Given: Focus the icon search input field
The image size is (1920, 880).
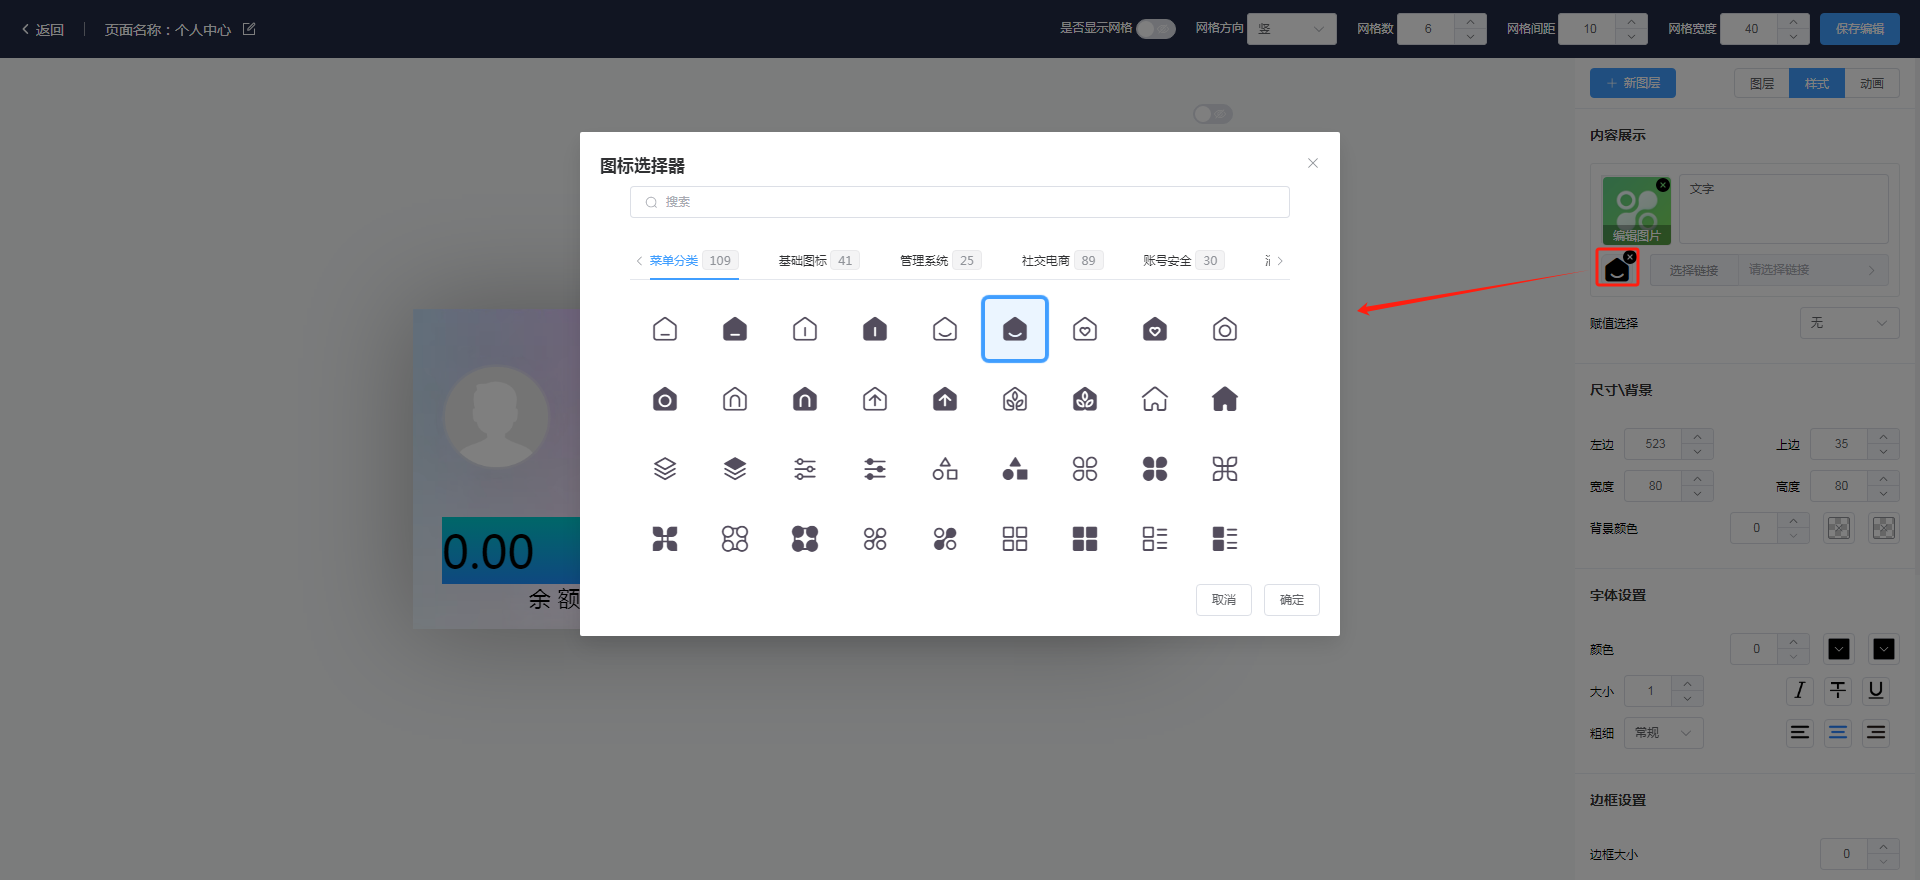Looking at the screenshot, I should tap(960, 202).
